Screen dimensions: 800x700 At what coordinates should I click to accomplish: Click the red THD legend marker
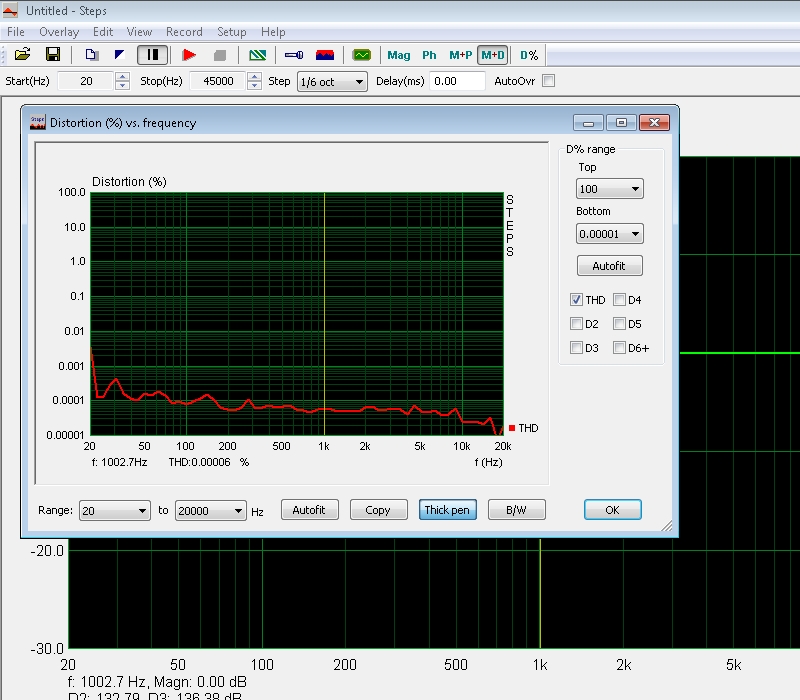512,428
